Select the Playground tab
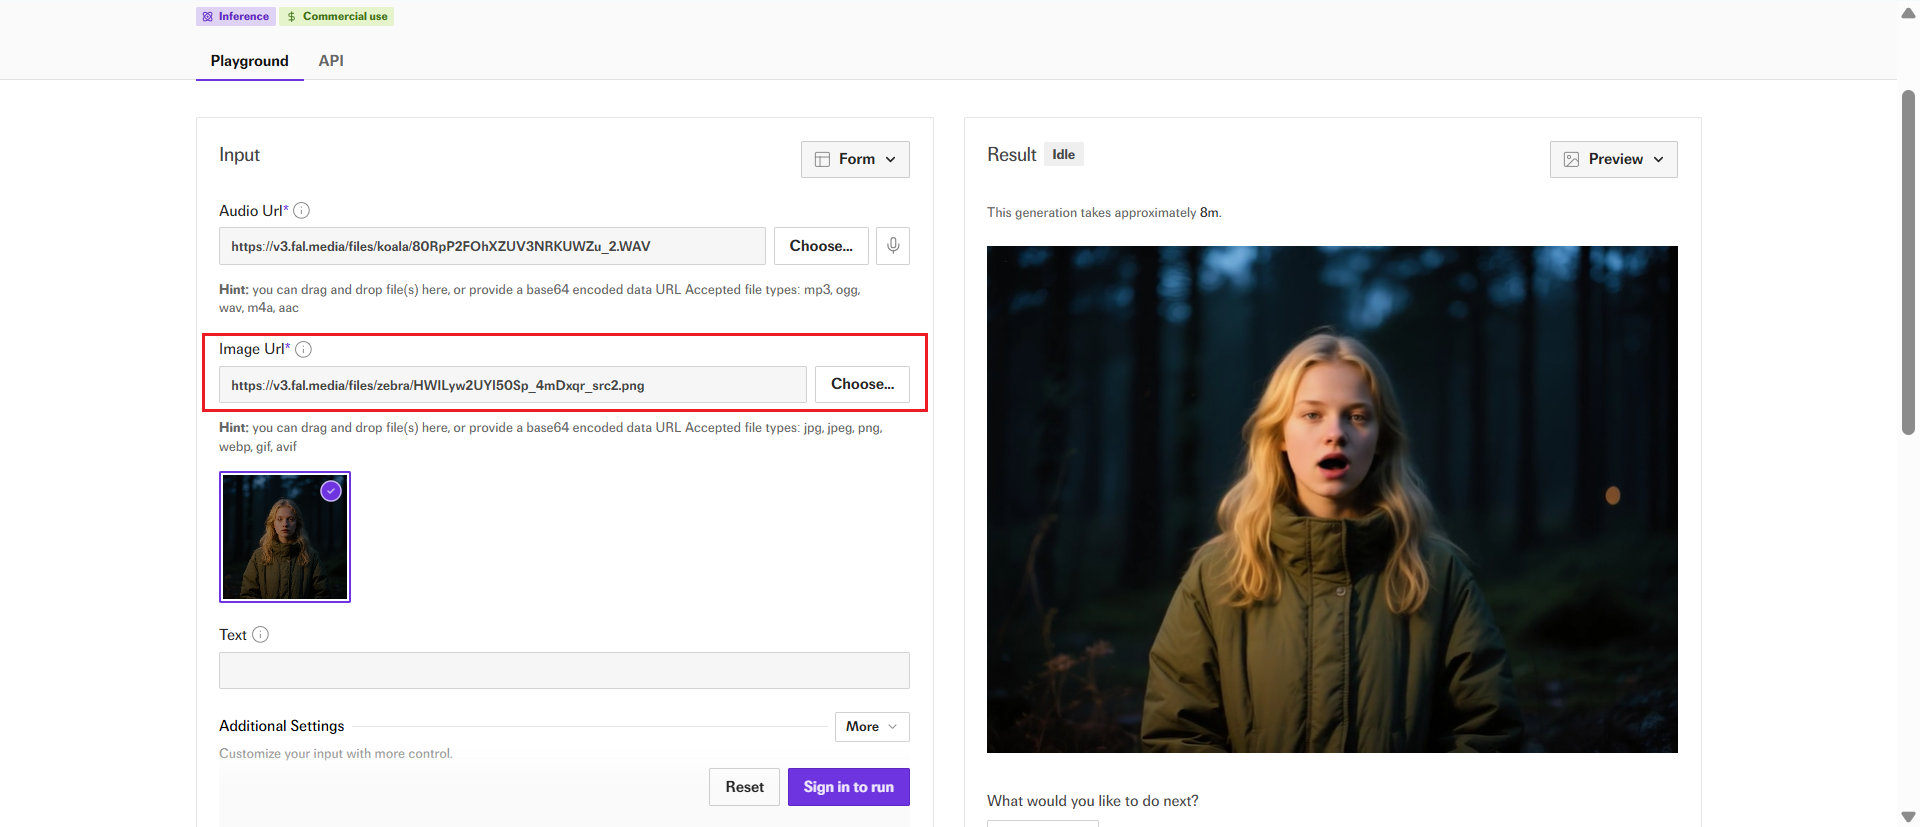1920x827 pixels. click(x=249, y=61)
